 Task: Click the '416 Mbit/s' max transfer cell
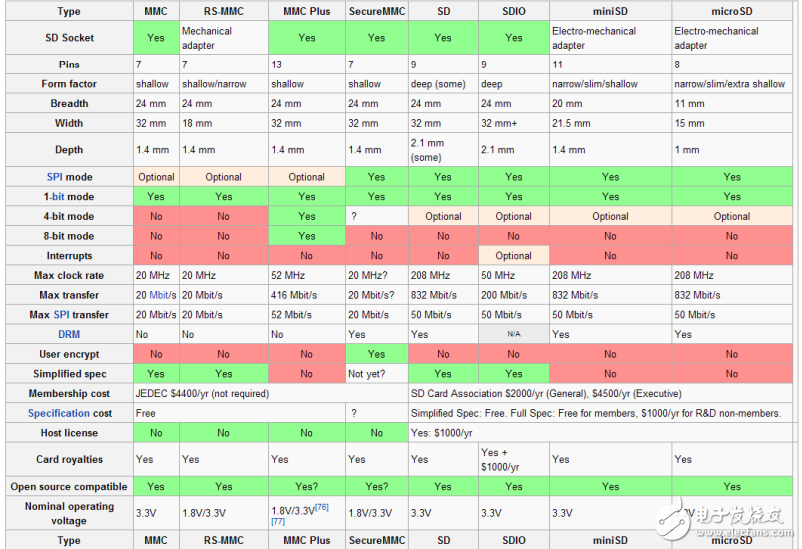pyautogui.click(x=306, y=295)
